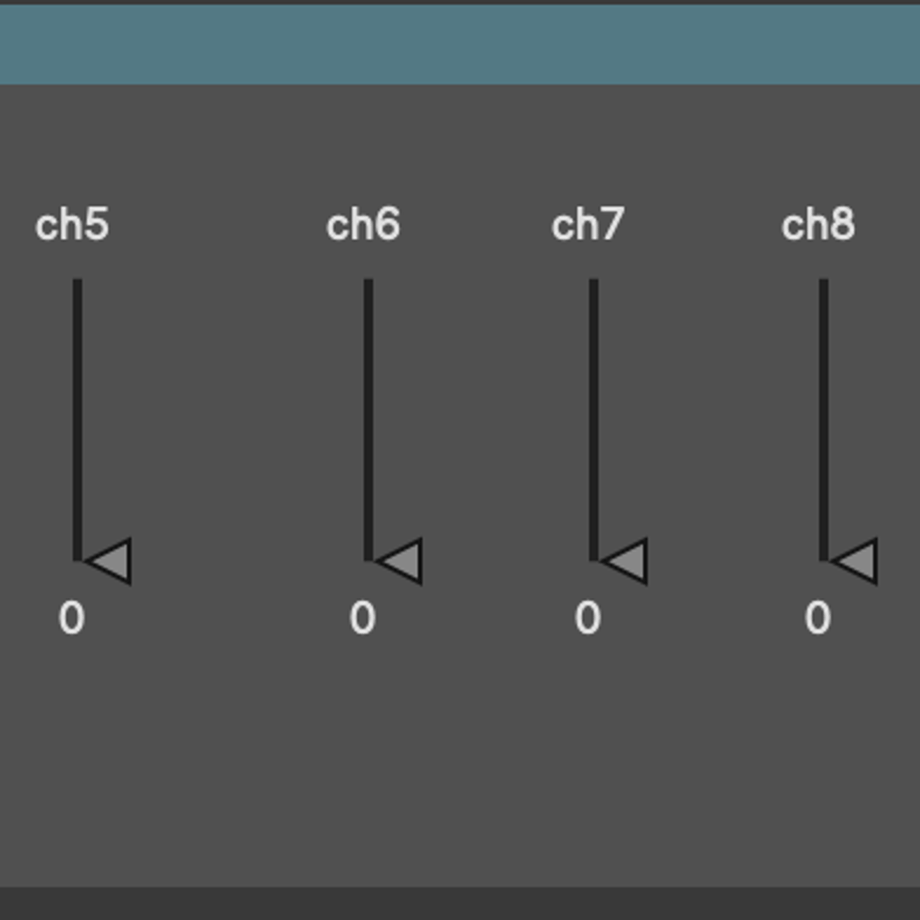The image size is (920, 920).
Task: Click the empty gray panel background
Action: point(460,763)
